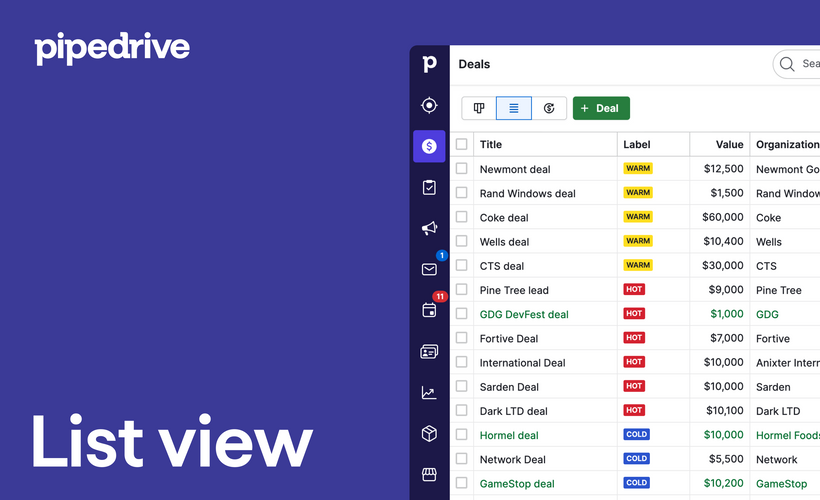Open the GDG DevFest deal link

[x=524, y=314]
